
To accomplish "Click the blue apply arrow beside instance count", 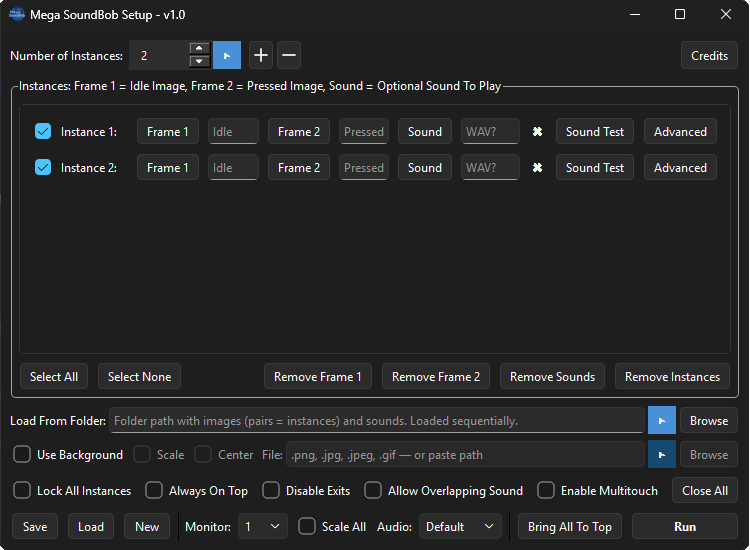I will 227,55.
